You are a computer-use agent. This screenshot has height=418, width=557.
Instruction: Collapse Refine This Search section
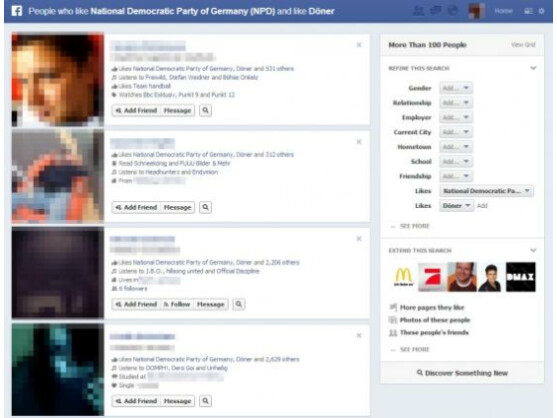coord(533,68)
